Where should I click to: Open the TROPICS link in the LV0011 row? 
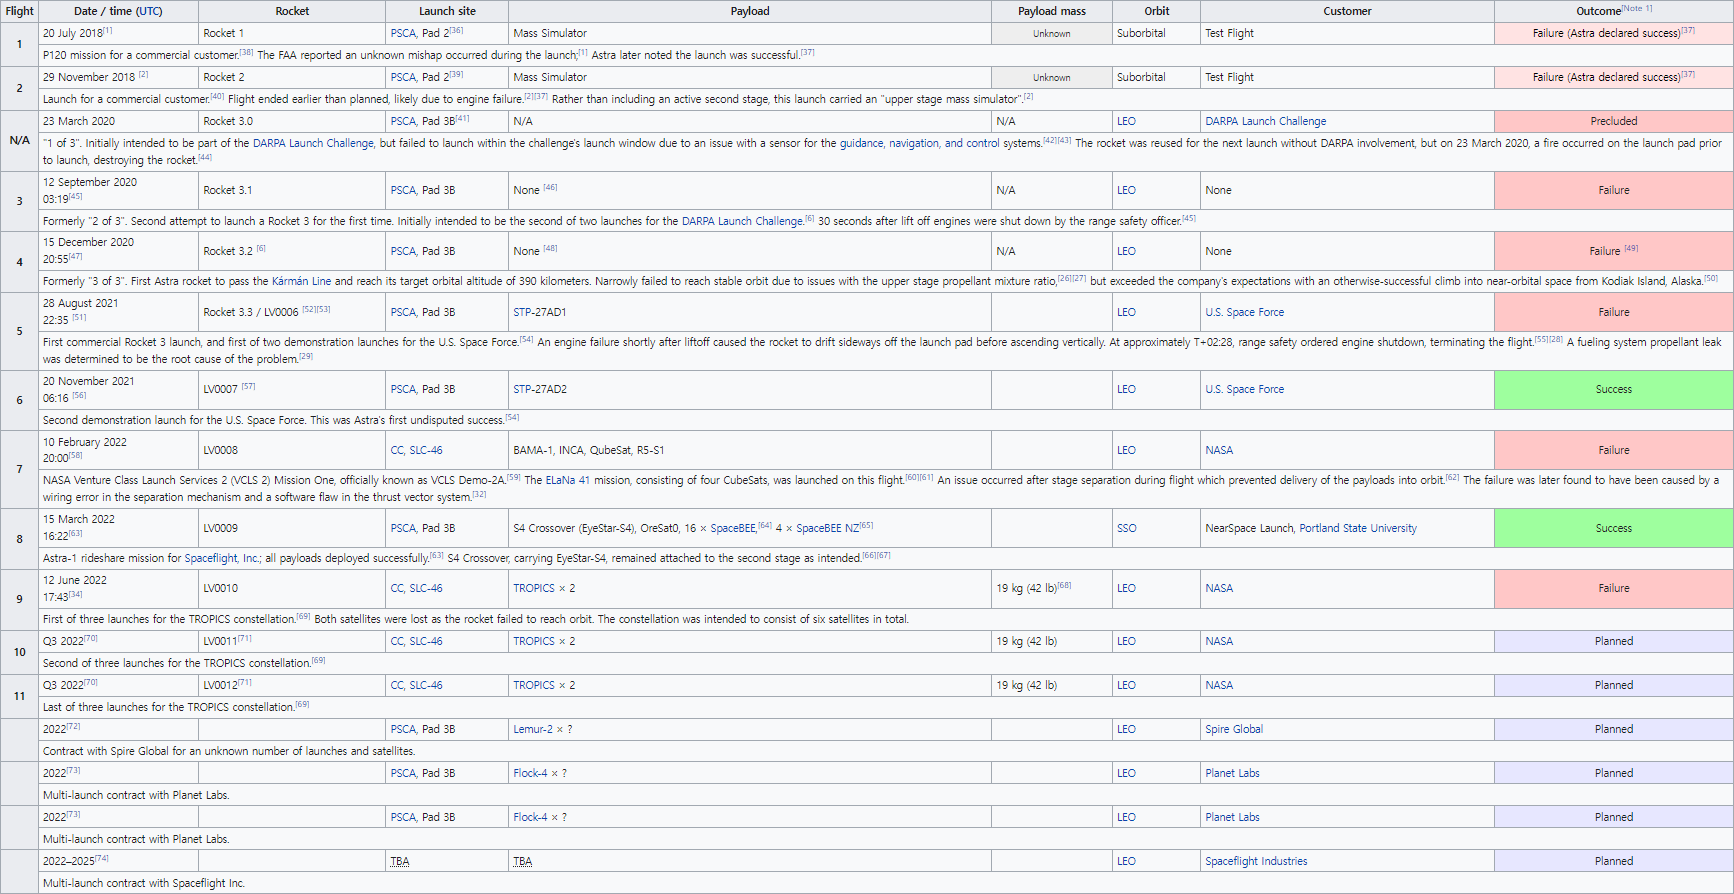click(534, 641)
